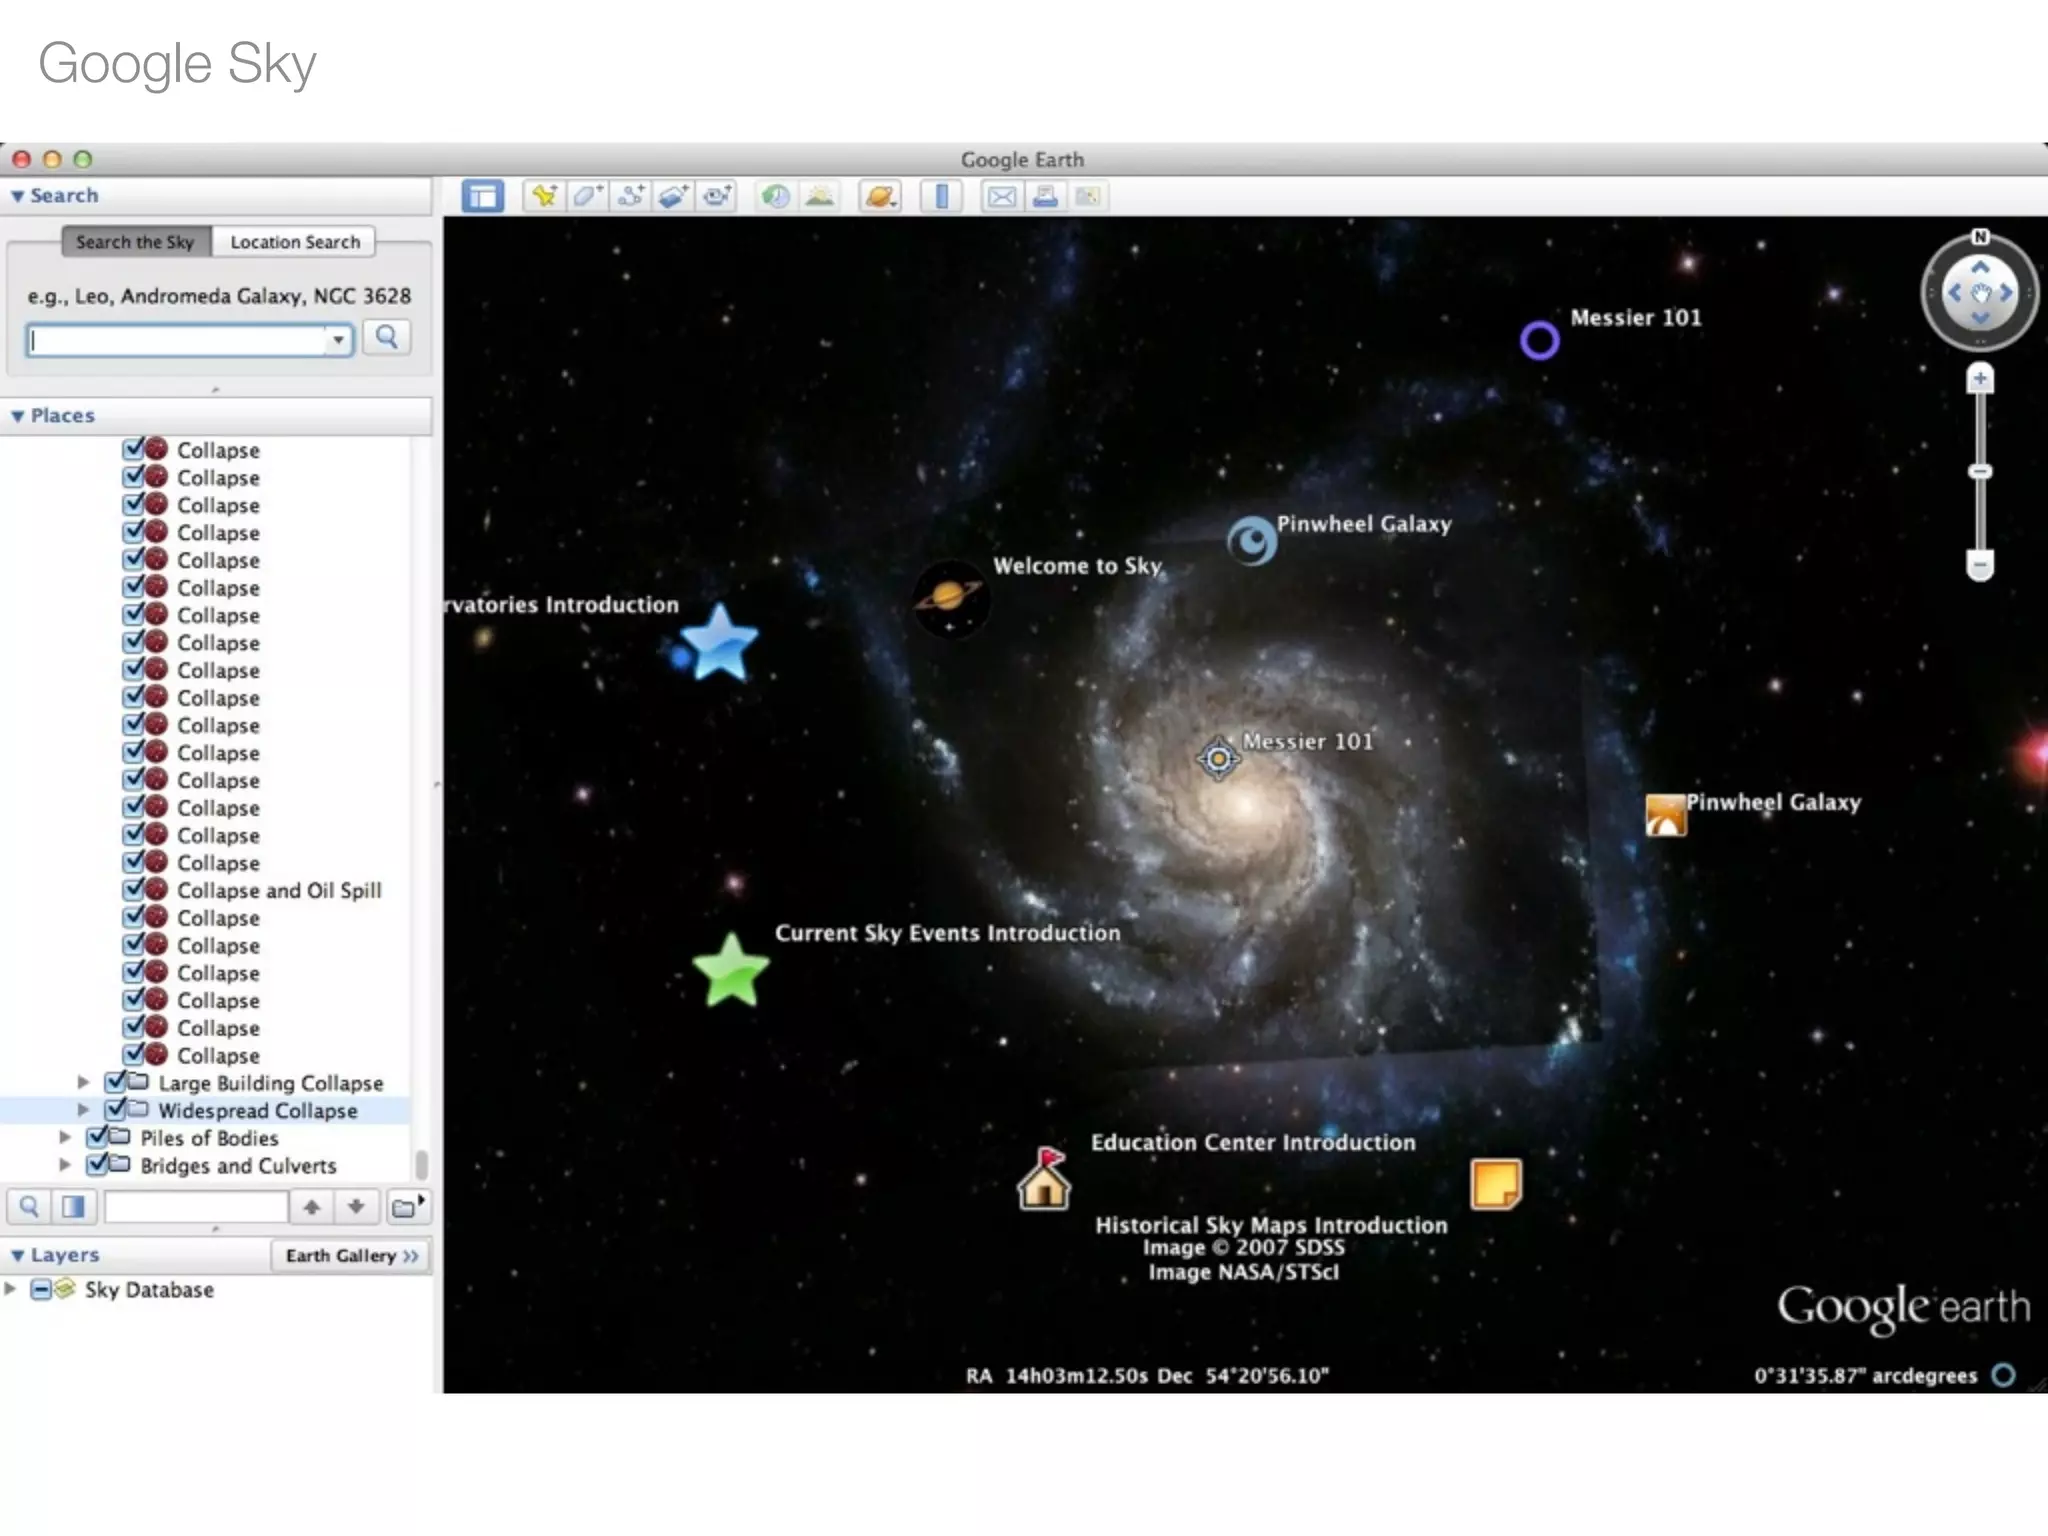2048x1536 pixels.
Task: Uncheck the Collapse checkbox just above Collapse and Oil Spill
Action: point(133,862)
